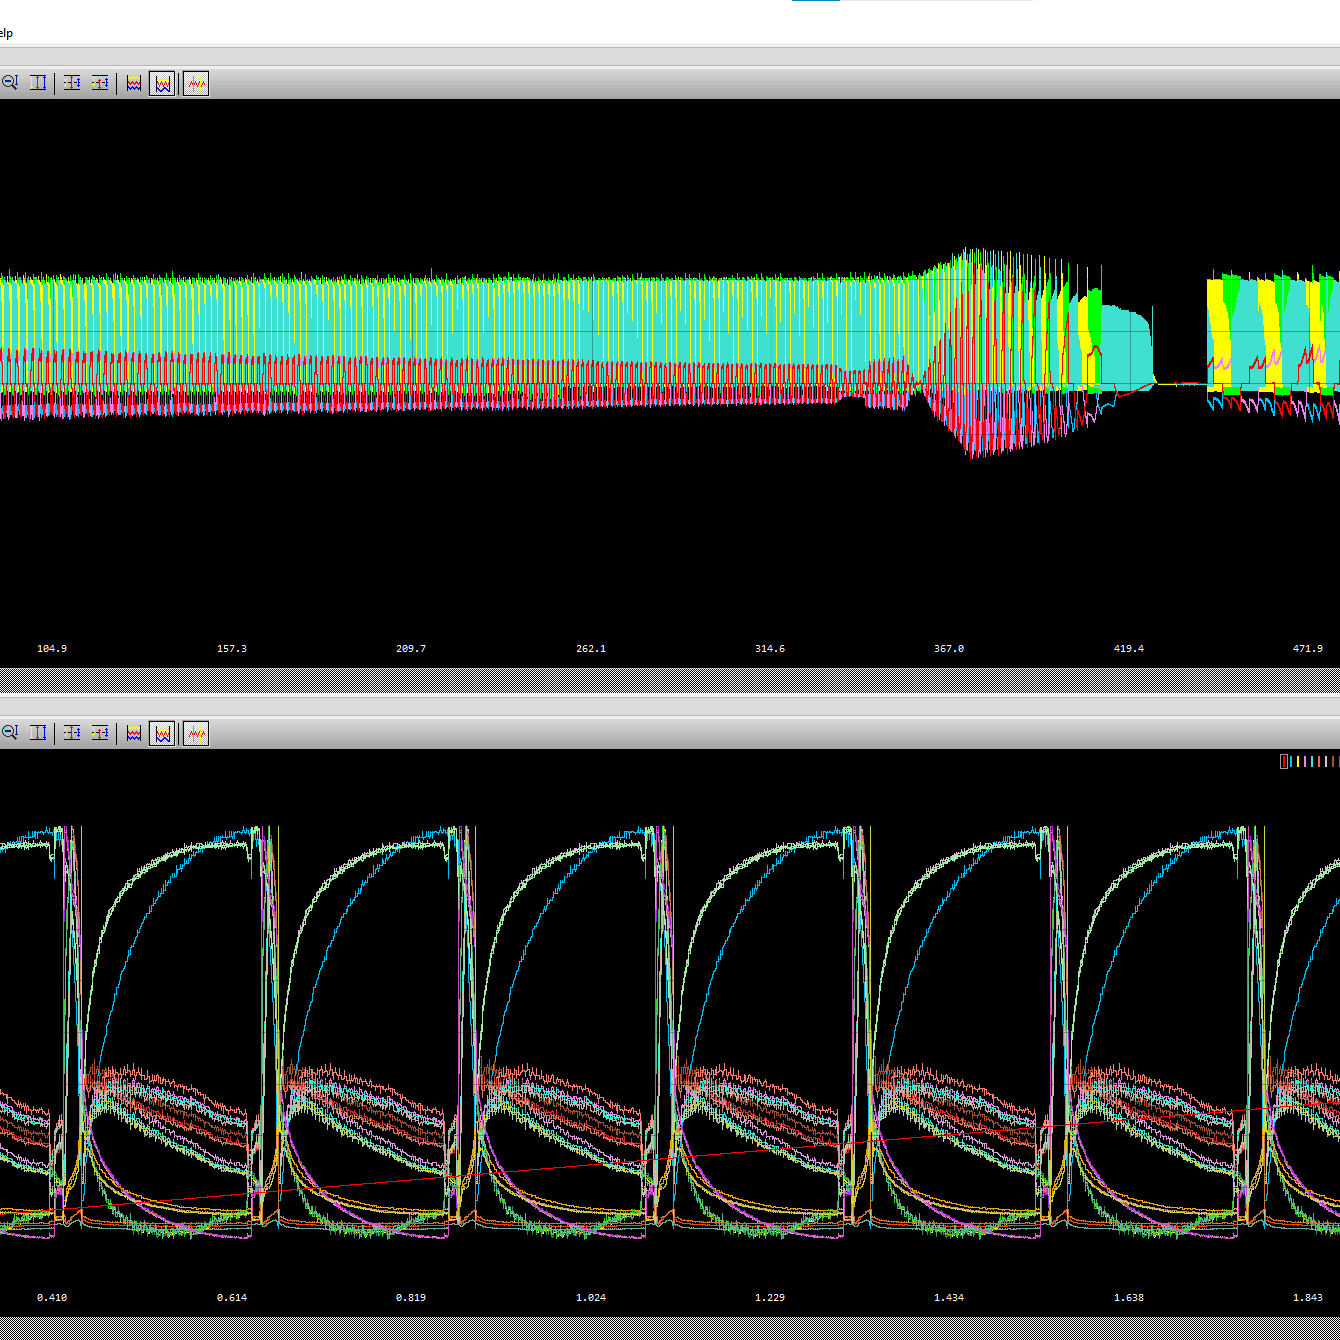
Task: Click the 1.843 time label on lower graph
Action: 1308,1297
